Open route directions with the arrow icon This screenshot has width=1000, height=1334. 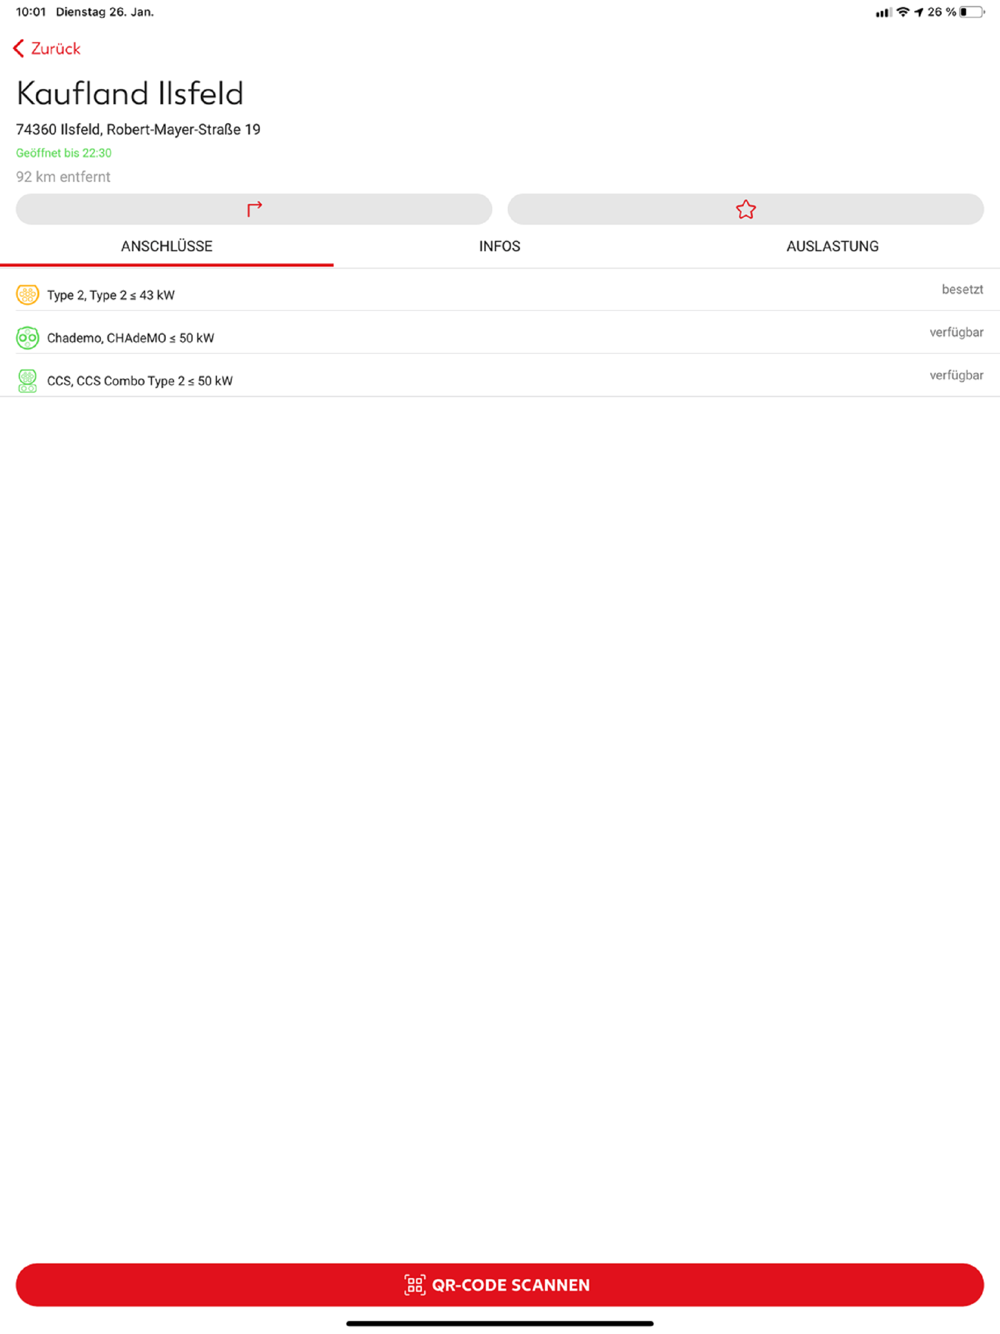point(254,209)
